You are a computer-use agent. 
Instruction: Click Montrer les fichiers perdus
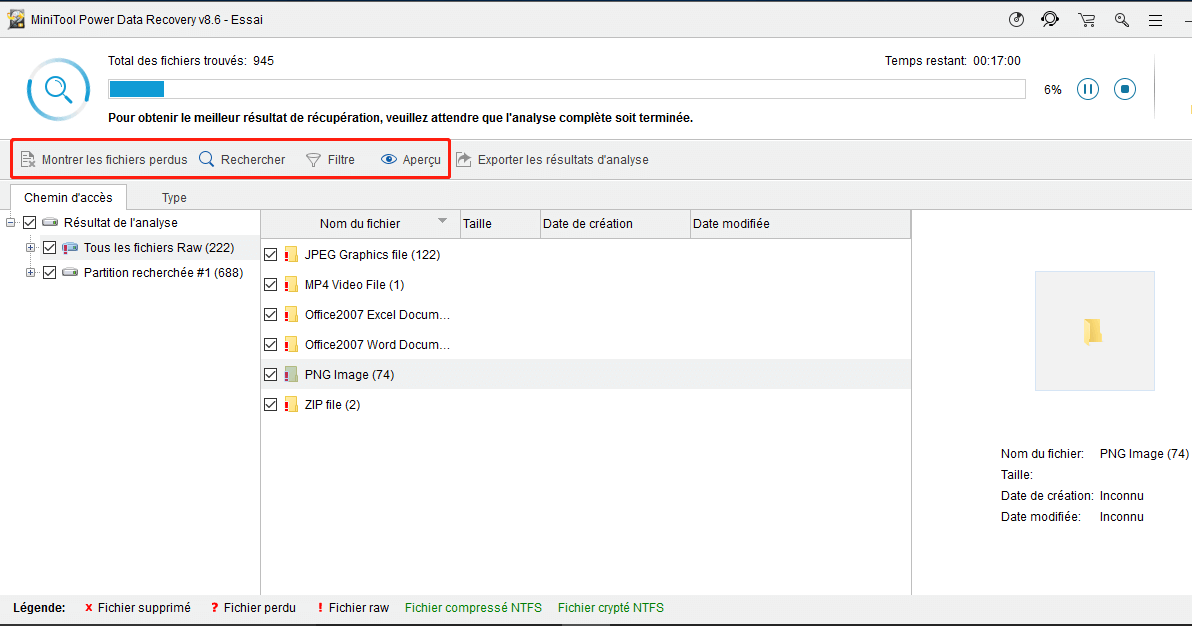104,159
